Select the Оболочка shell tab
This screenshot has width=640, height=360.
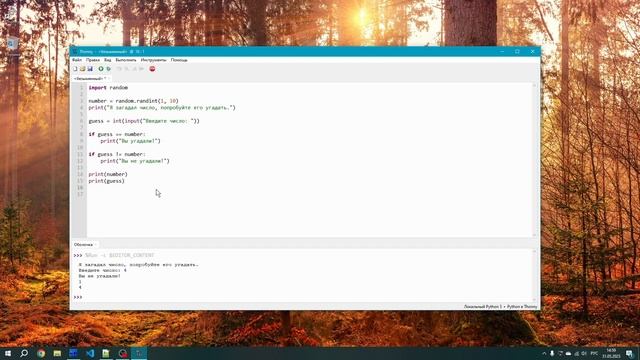click(x=84, y=244)
